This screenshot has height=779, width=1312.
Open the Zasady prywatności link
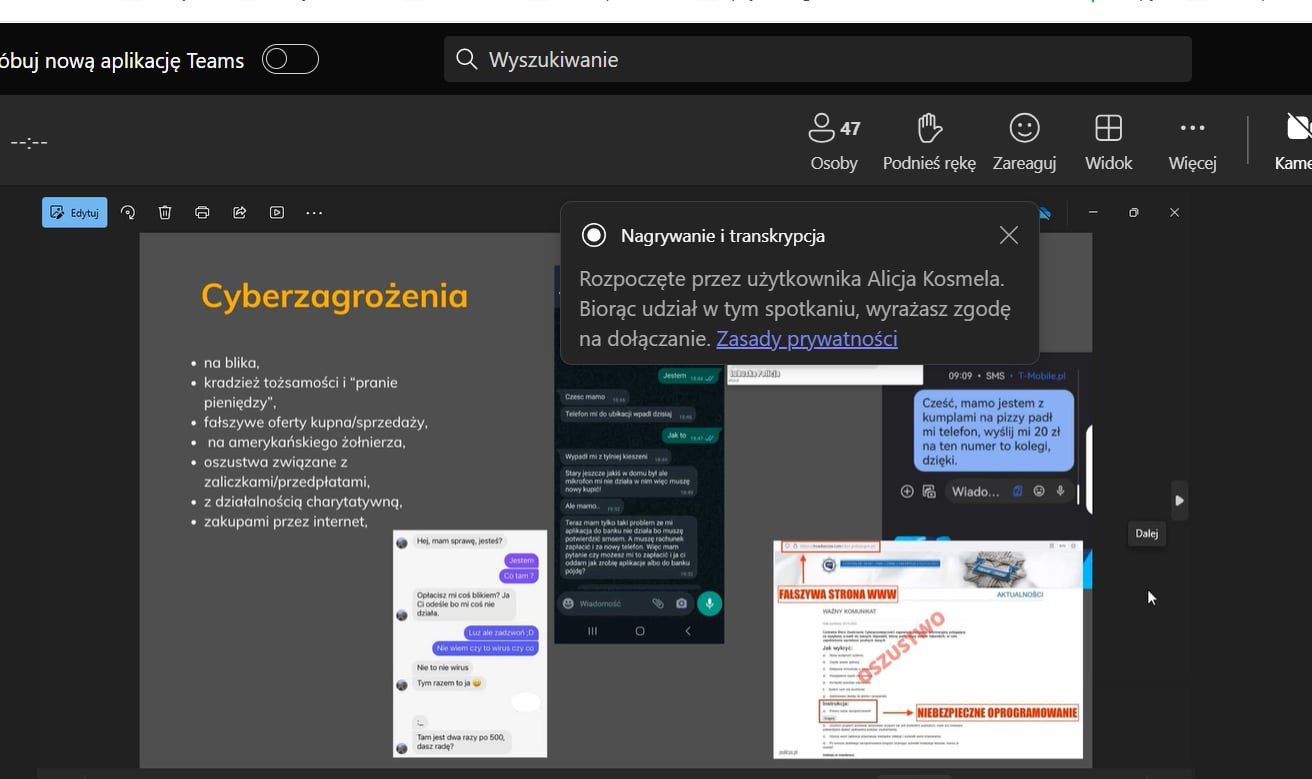point(806,339)
